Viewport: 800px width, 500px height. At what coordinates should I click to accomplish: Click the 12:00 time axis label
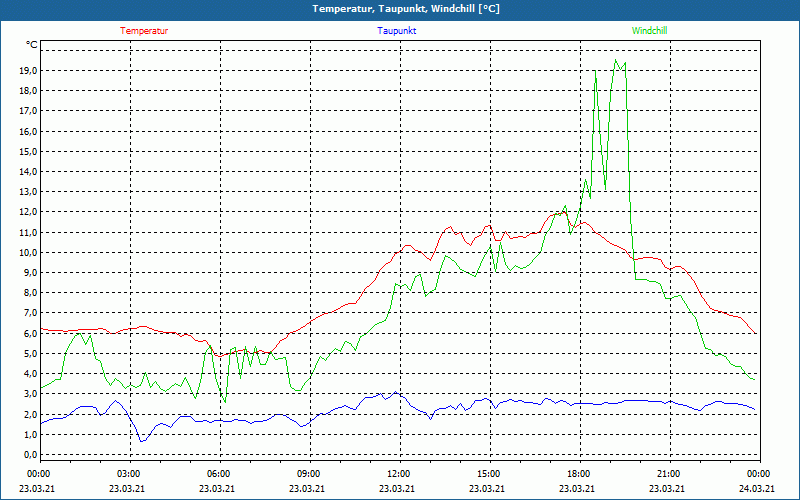397,474
